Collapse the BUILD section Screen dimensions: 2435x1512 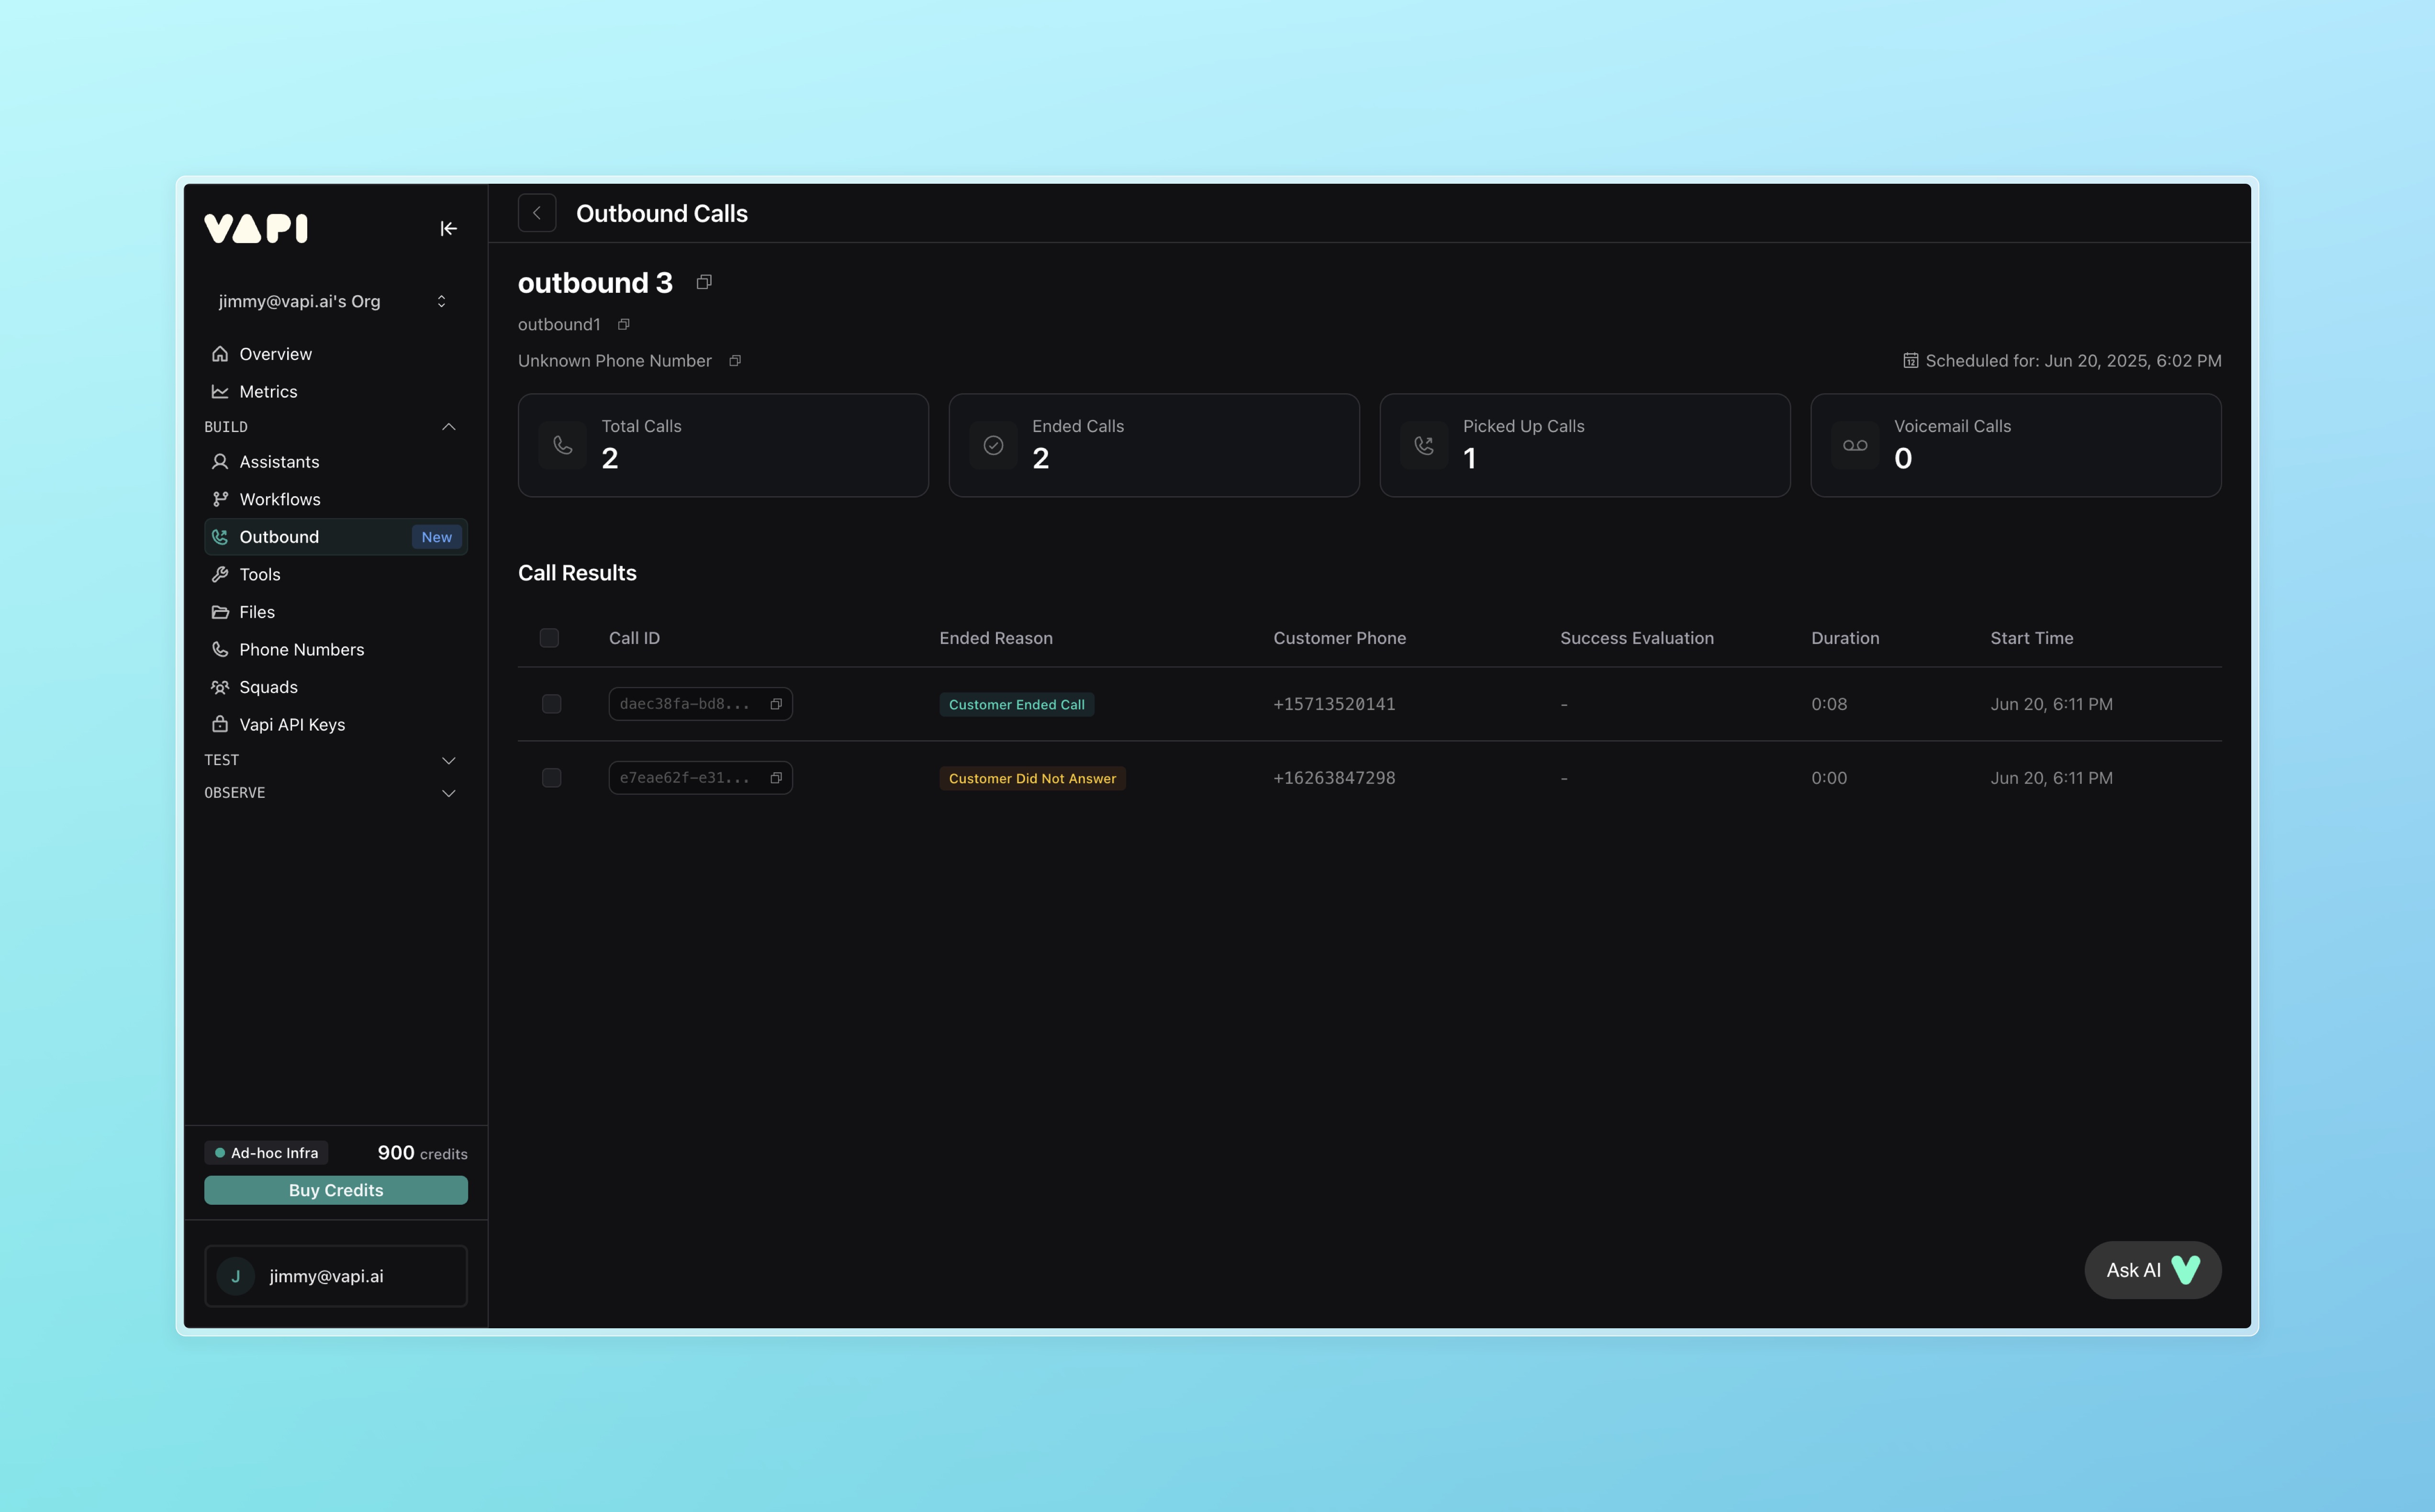(x=448, y=427)
